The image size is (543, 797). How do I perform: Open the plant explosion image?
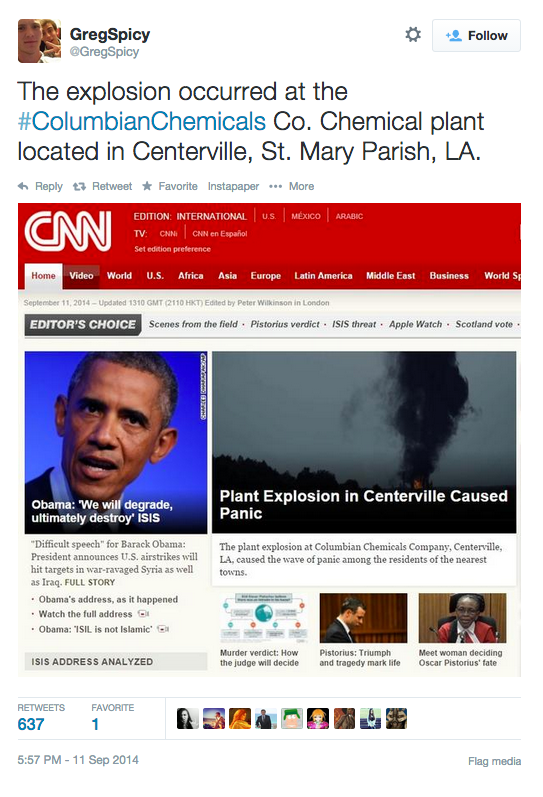364,442
